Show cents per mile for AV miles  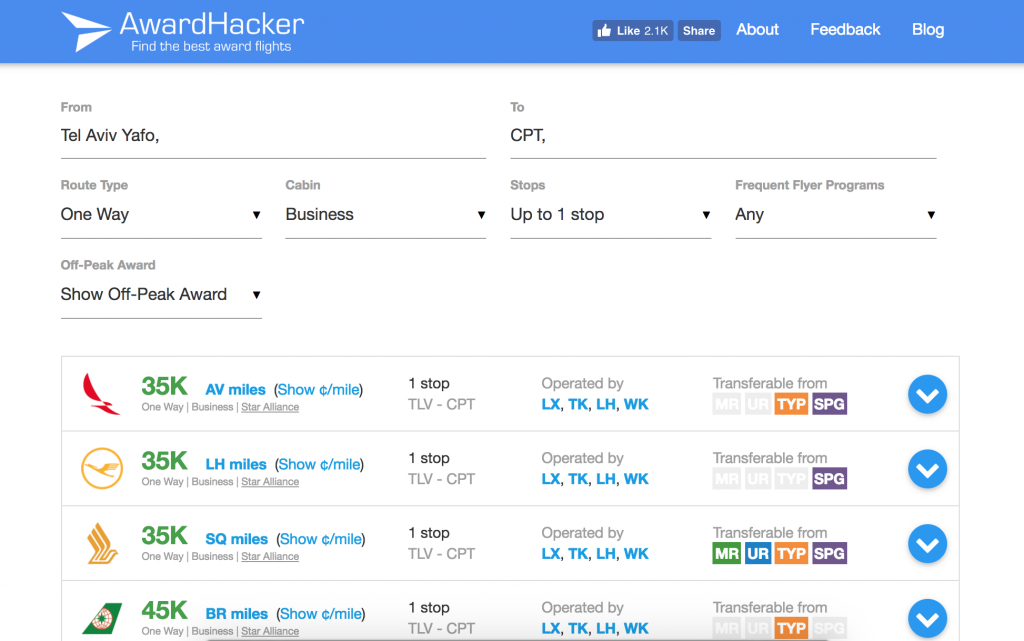click(319, 390)
